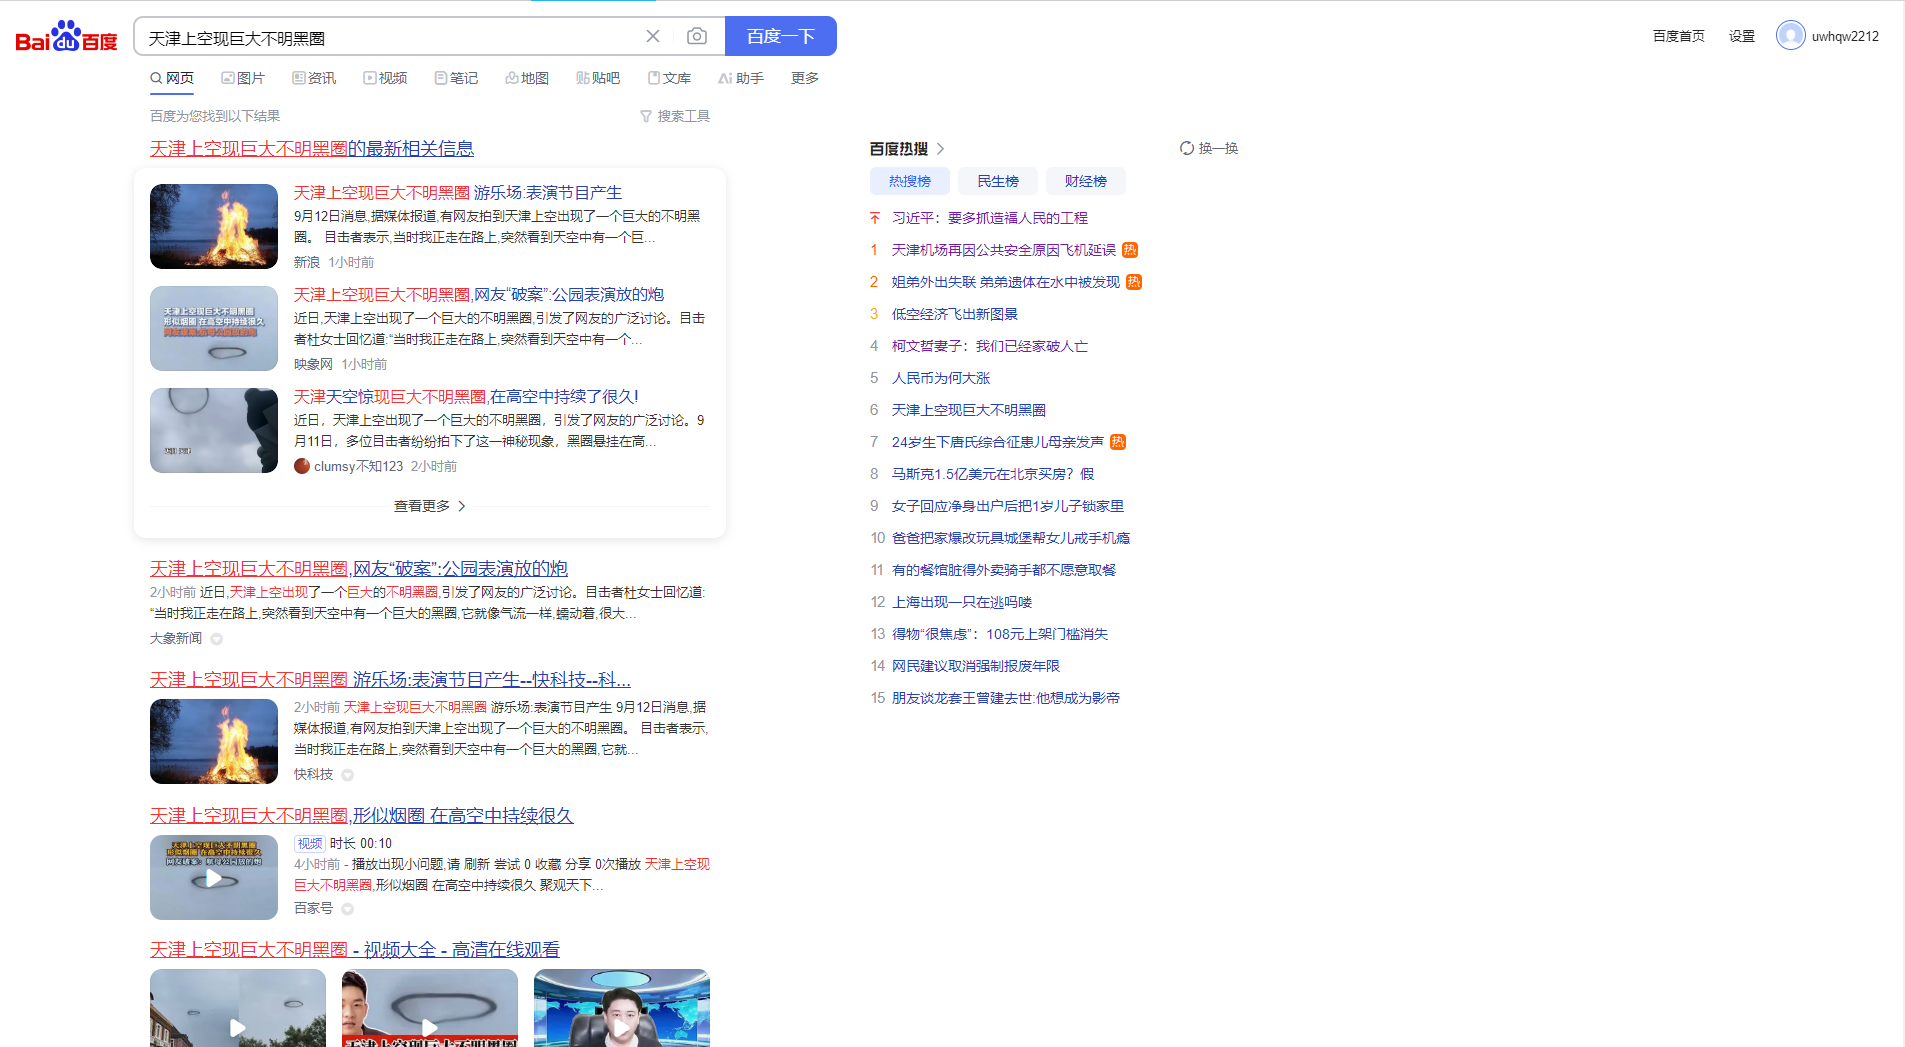
Task: Switch to the 资讯 tab
Action: point(314,78)
